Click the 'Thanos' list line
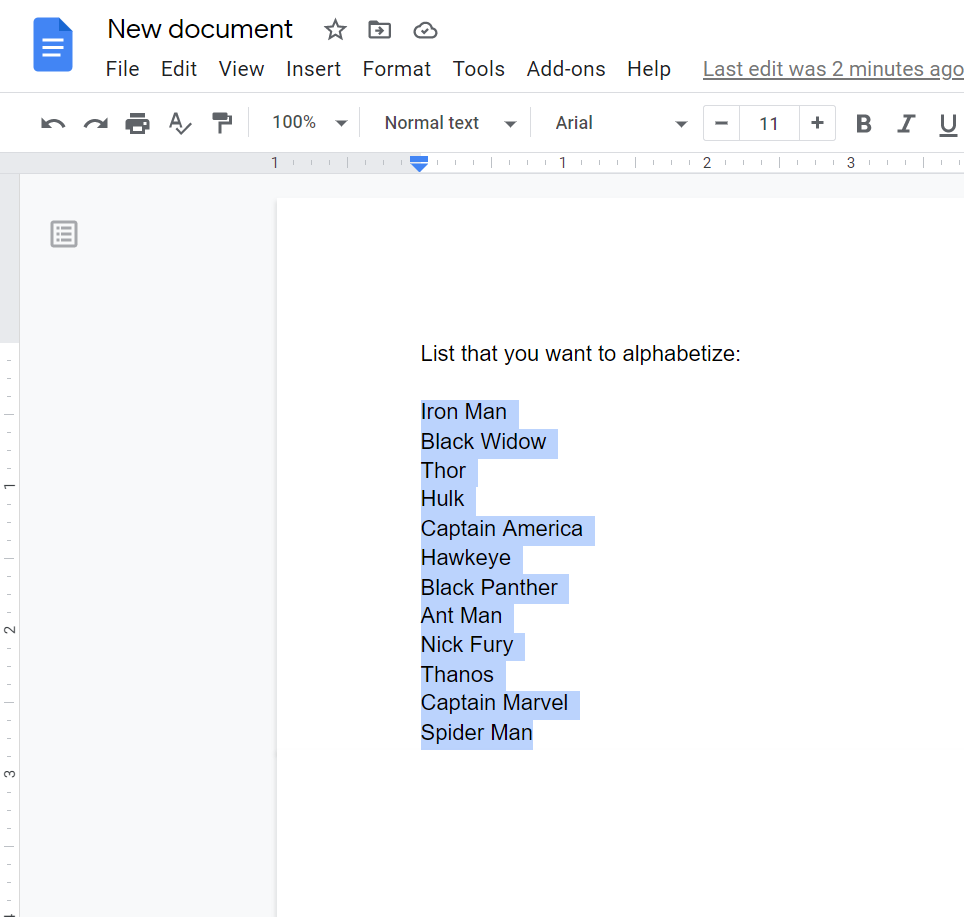The image size is (964, 917). pyautogui.click(x=457, y=675)
